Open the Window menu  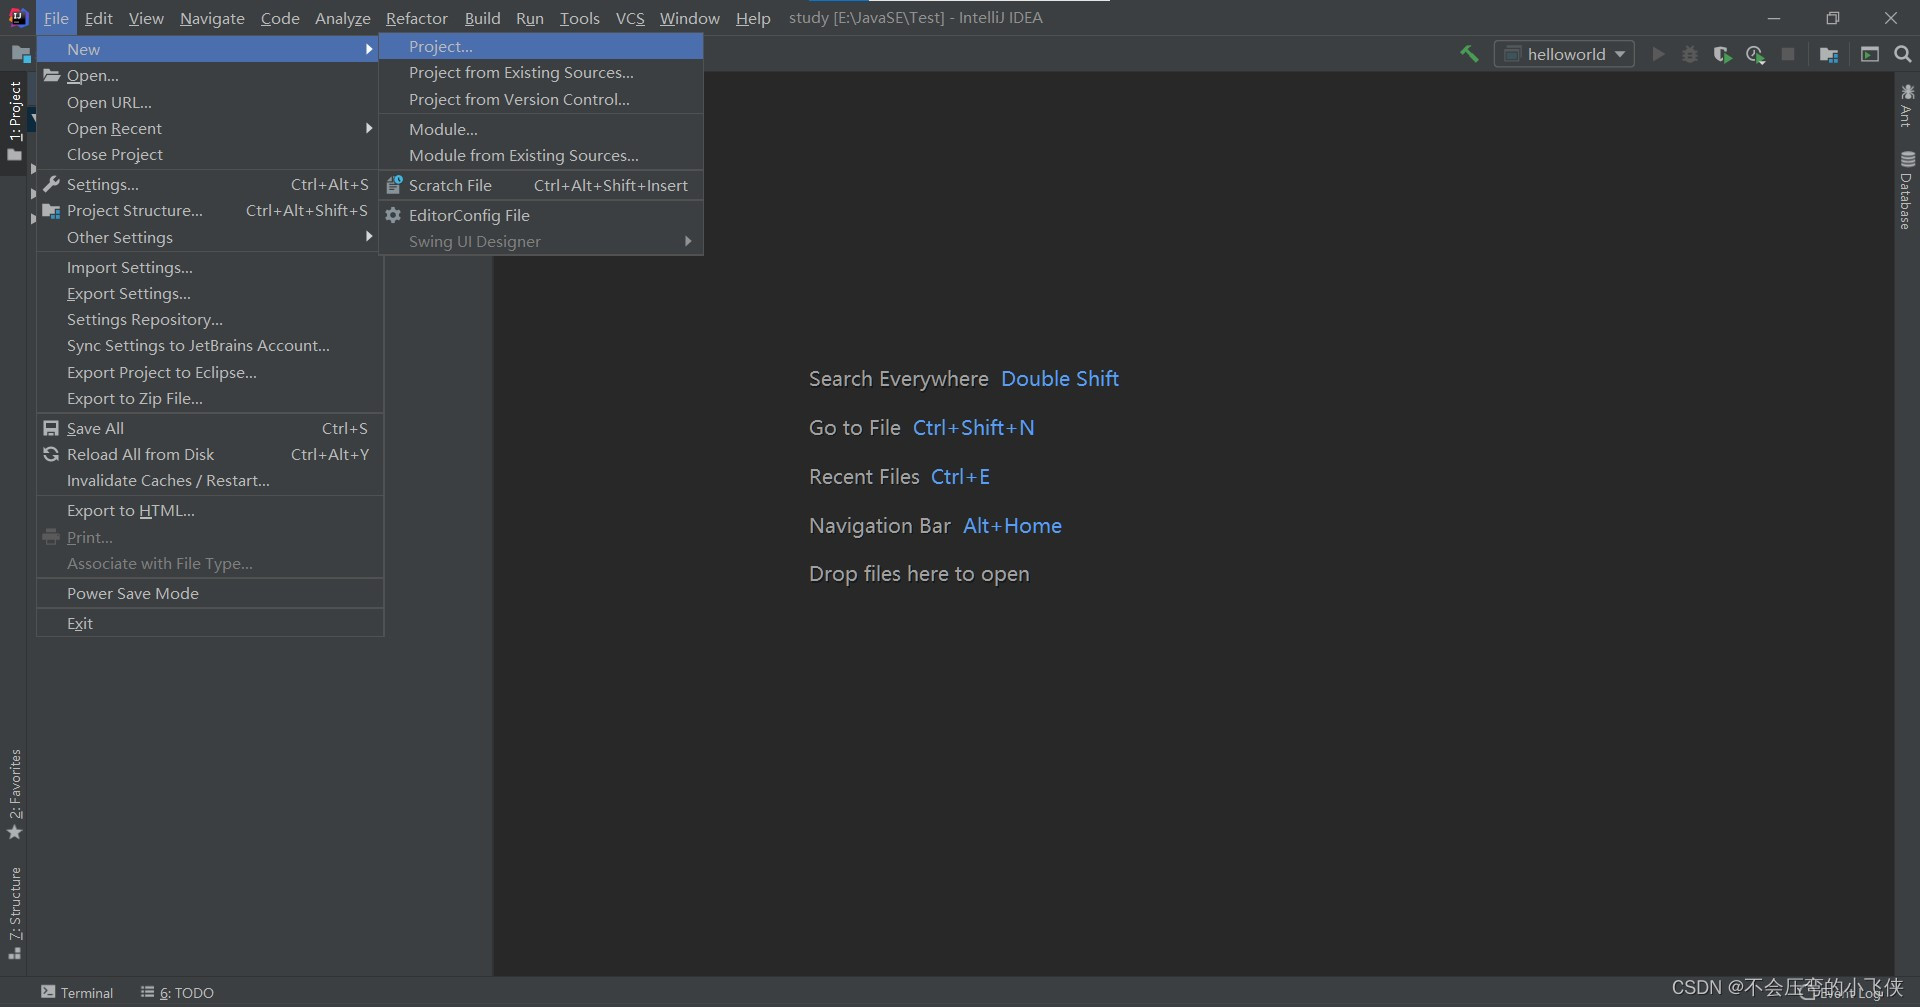pos(689,18)
